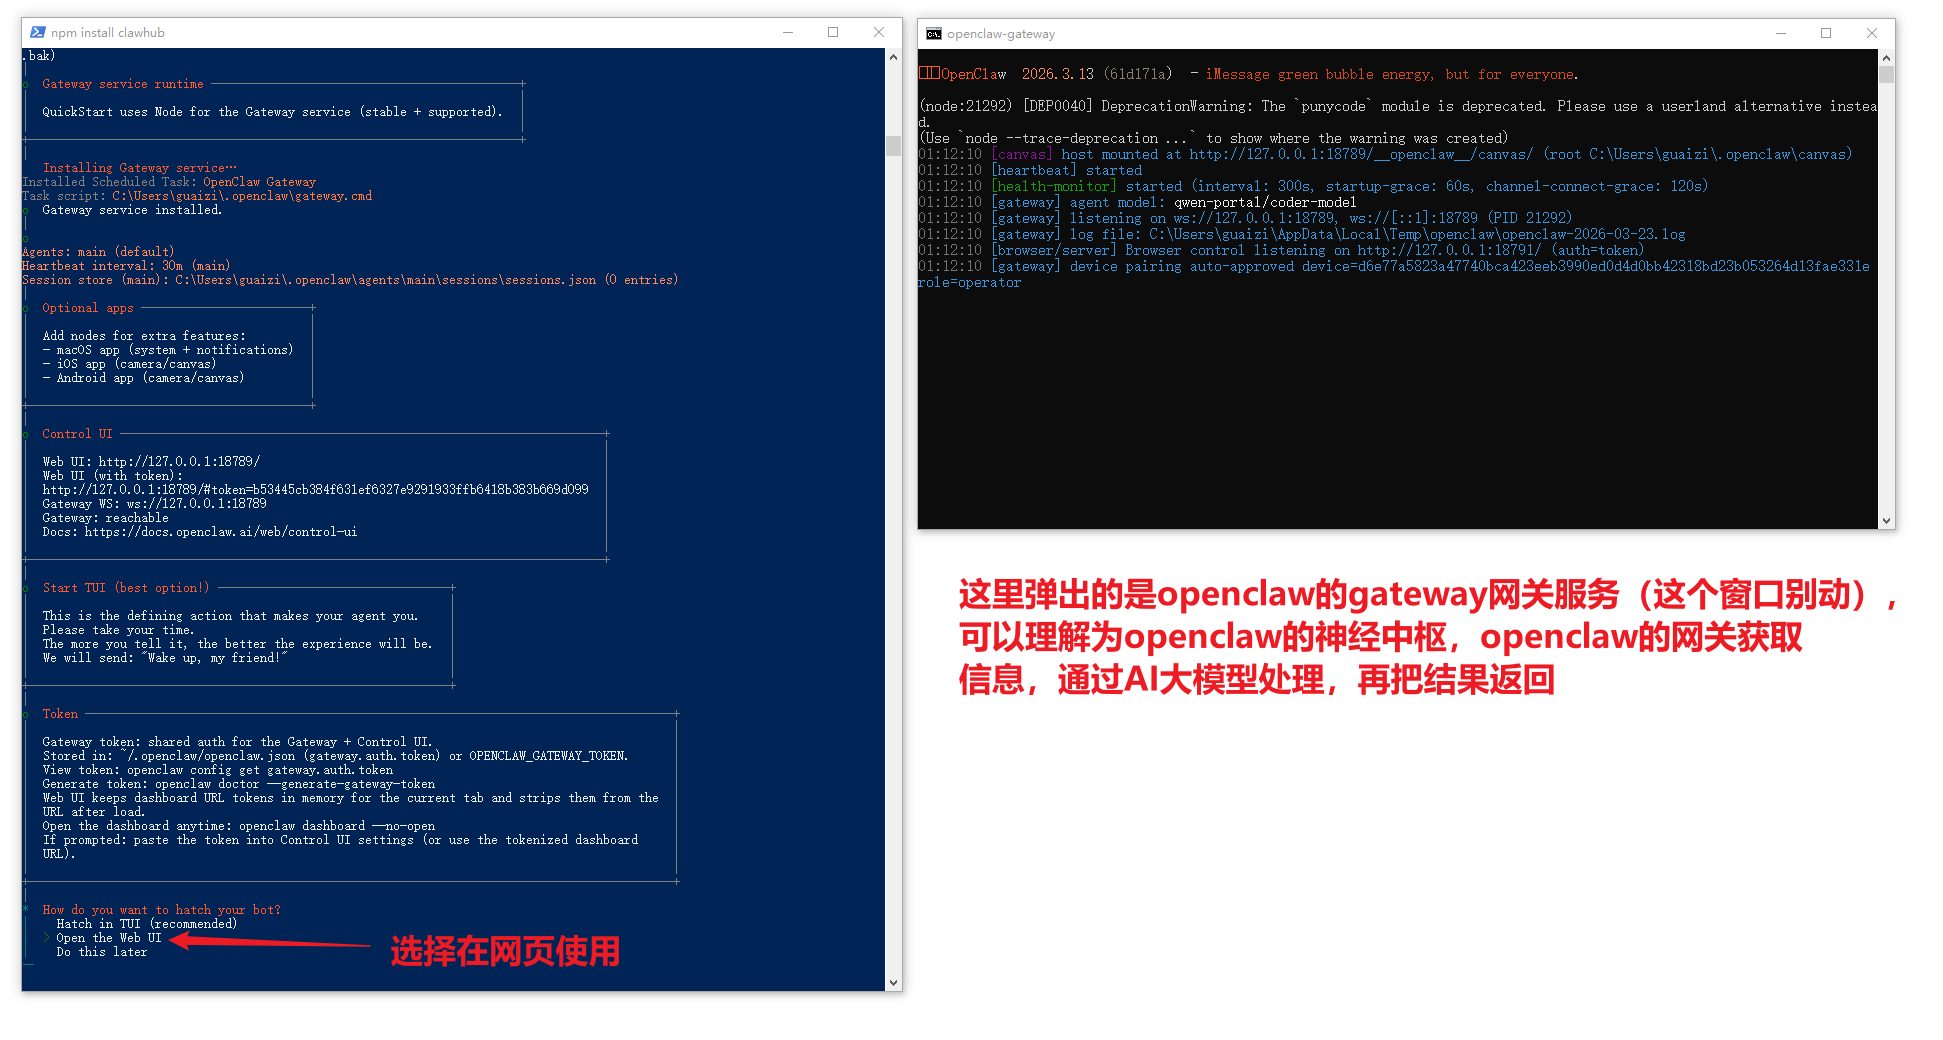The width and height of the screenshot is (1943, 1040).
Task: Click the device pairing auto-approved log line
Action: pyautogui.click(x=1394, y=274)
